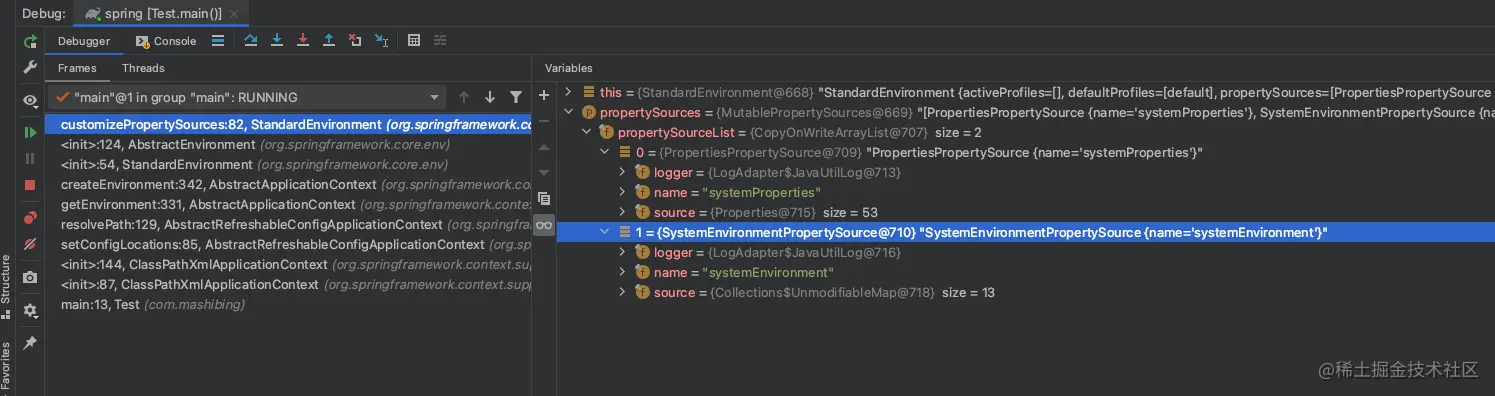The height and width of the screenshot is (396, 1495).
Task: Open View Breakpoints red circles icon
Action: 30,218
